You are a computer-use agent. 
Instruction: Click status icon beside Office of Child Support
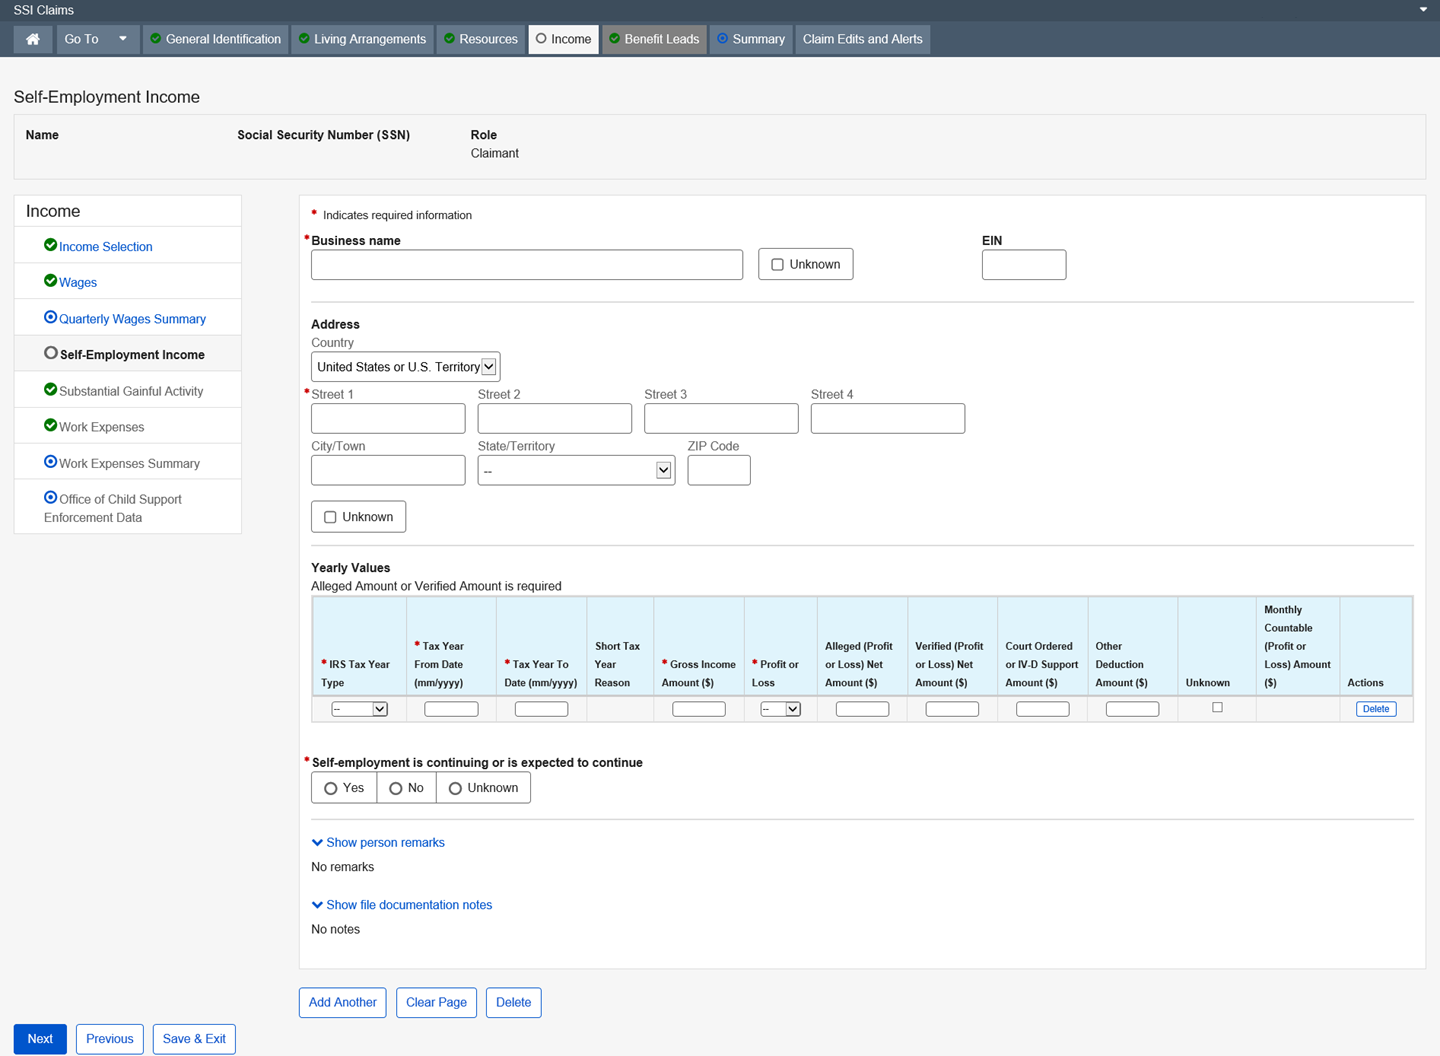[50, 497]
